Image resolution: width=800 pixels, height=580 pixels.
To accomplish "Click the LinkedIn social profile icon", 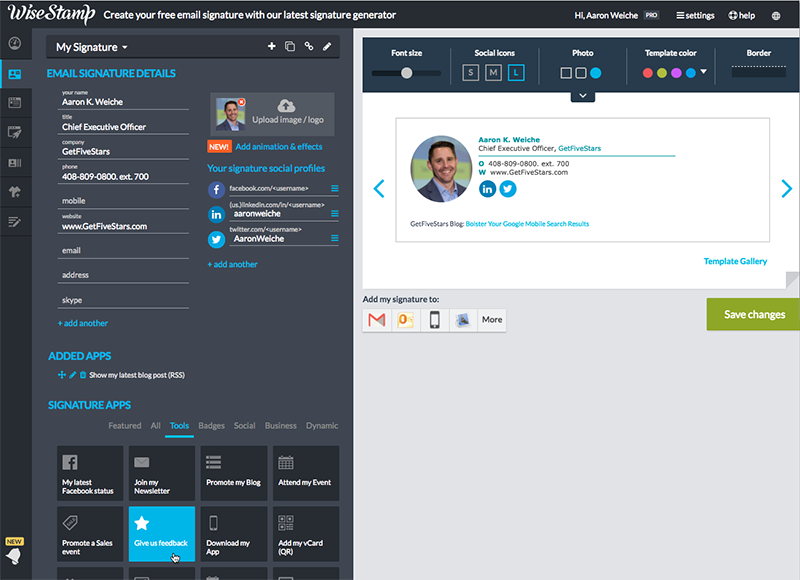I will point(216,214).
